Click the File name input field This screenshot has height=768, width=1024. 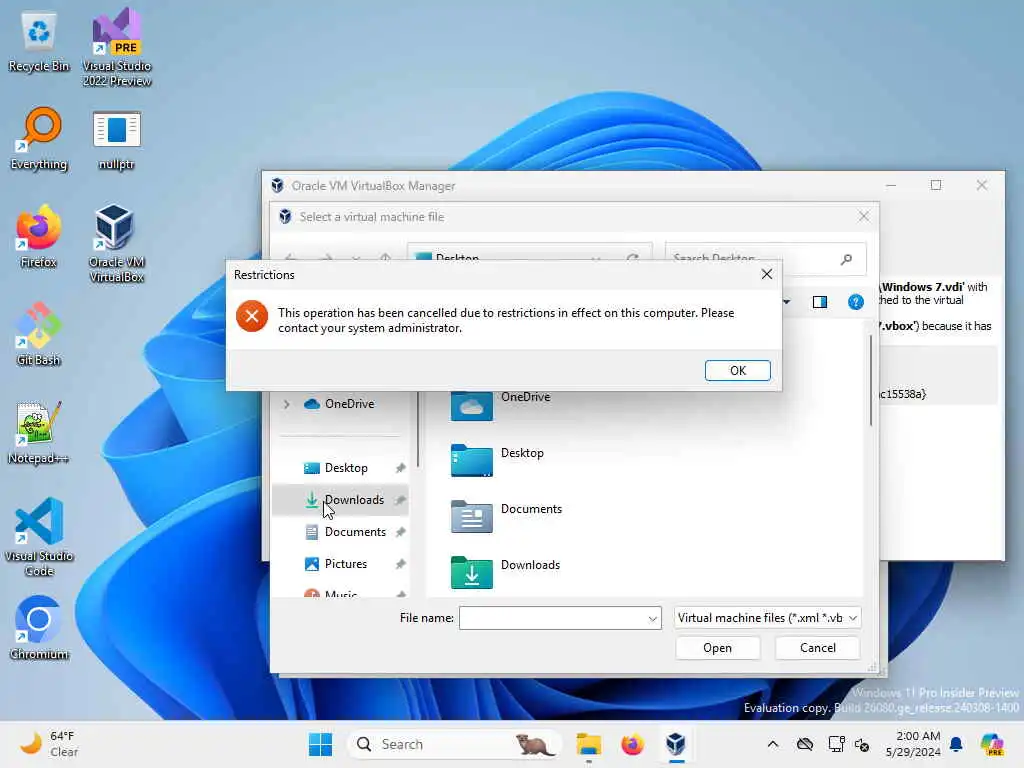coord(552,618)
